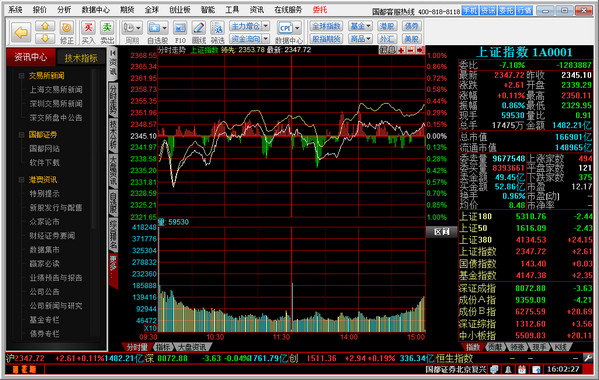Click the yellow back arrow toolbar icon
Screen dimensions: 599x380
[x=21, y=33]
